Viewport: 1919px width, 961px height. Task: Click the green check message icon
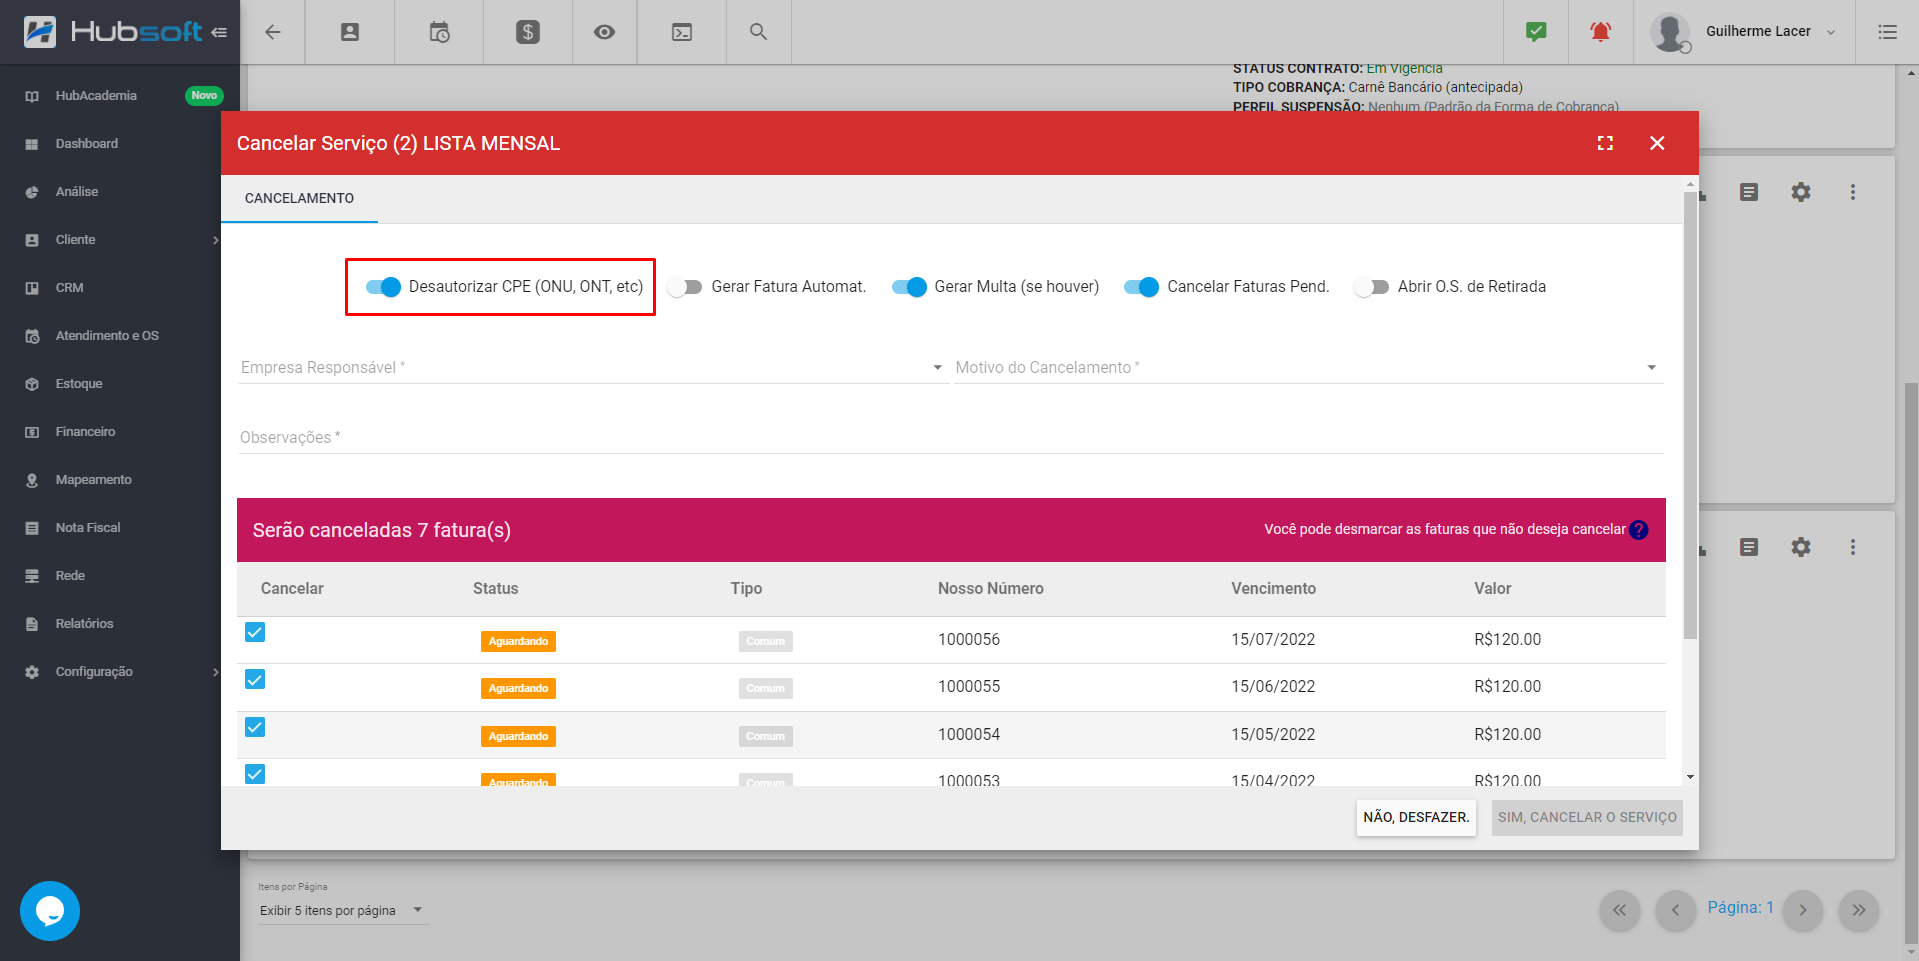click(1536, 32)
